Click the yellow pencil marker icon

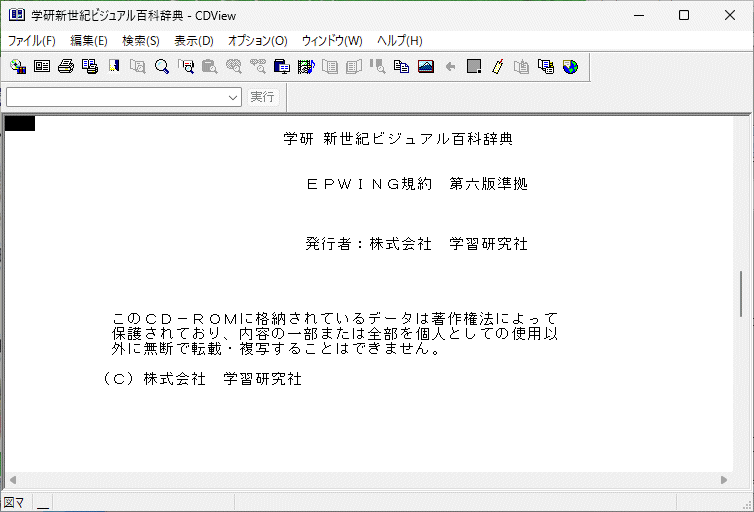point(498,66)
